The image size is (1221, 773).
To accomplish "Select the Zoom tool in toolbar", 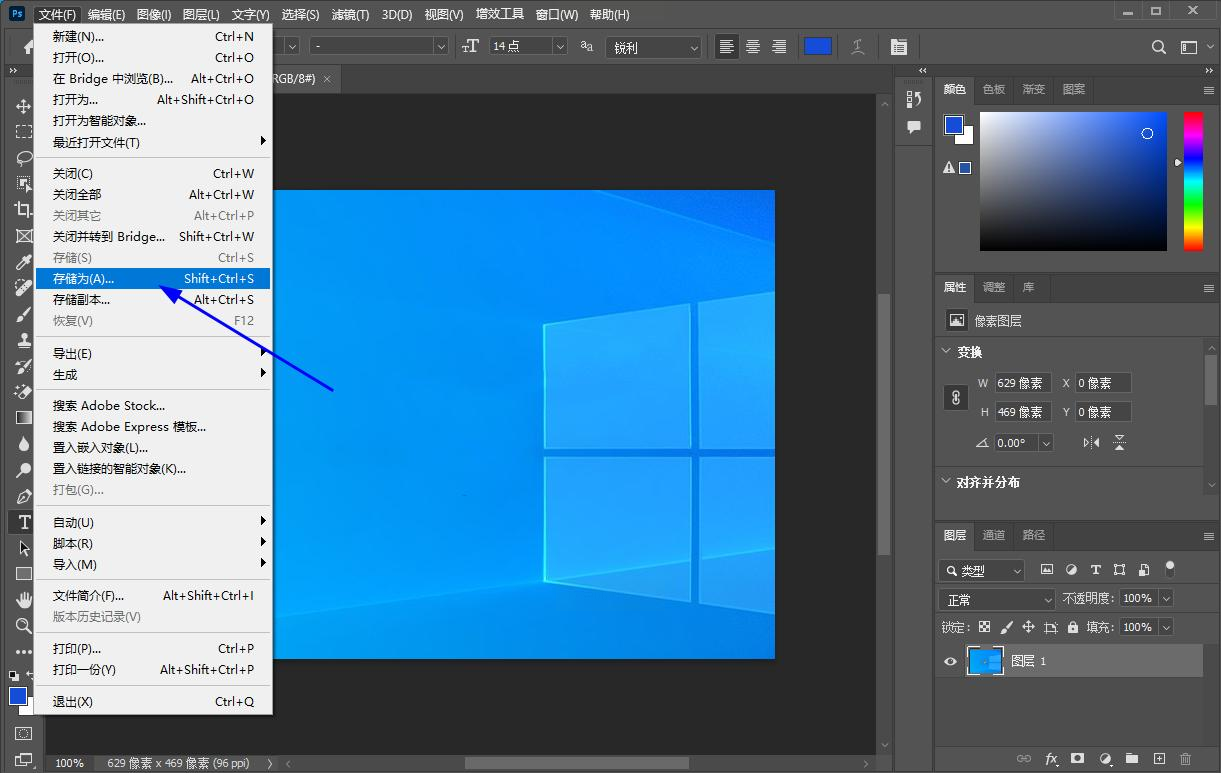I will point(23,626).
